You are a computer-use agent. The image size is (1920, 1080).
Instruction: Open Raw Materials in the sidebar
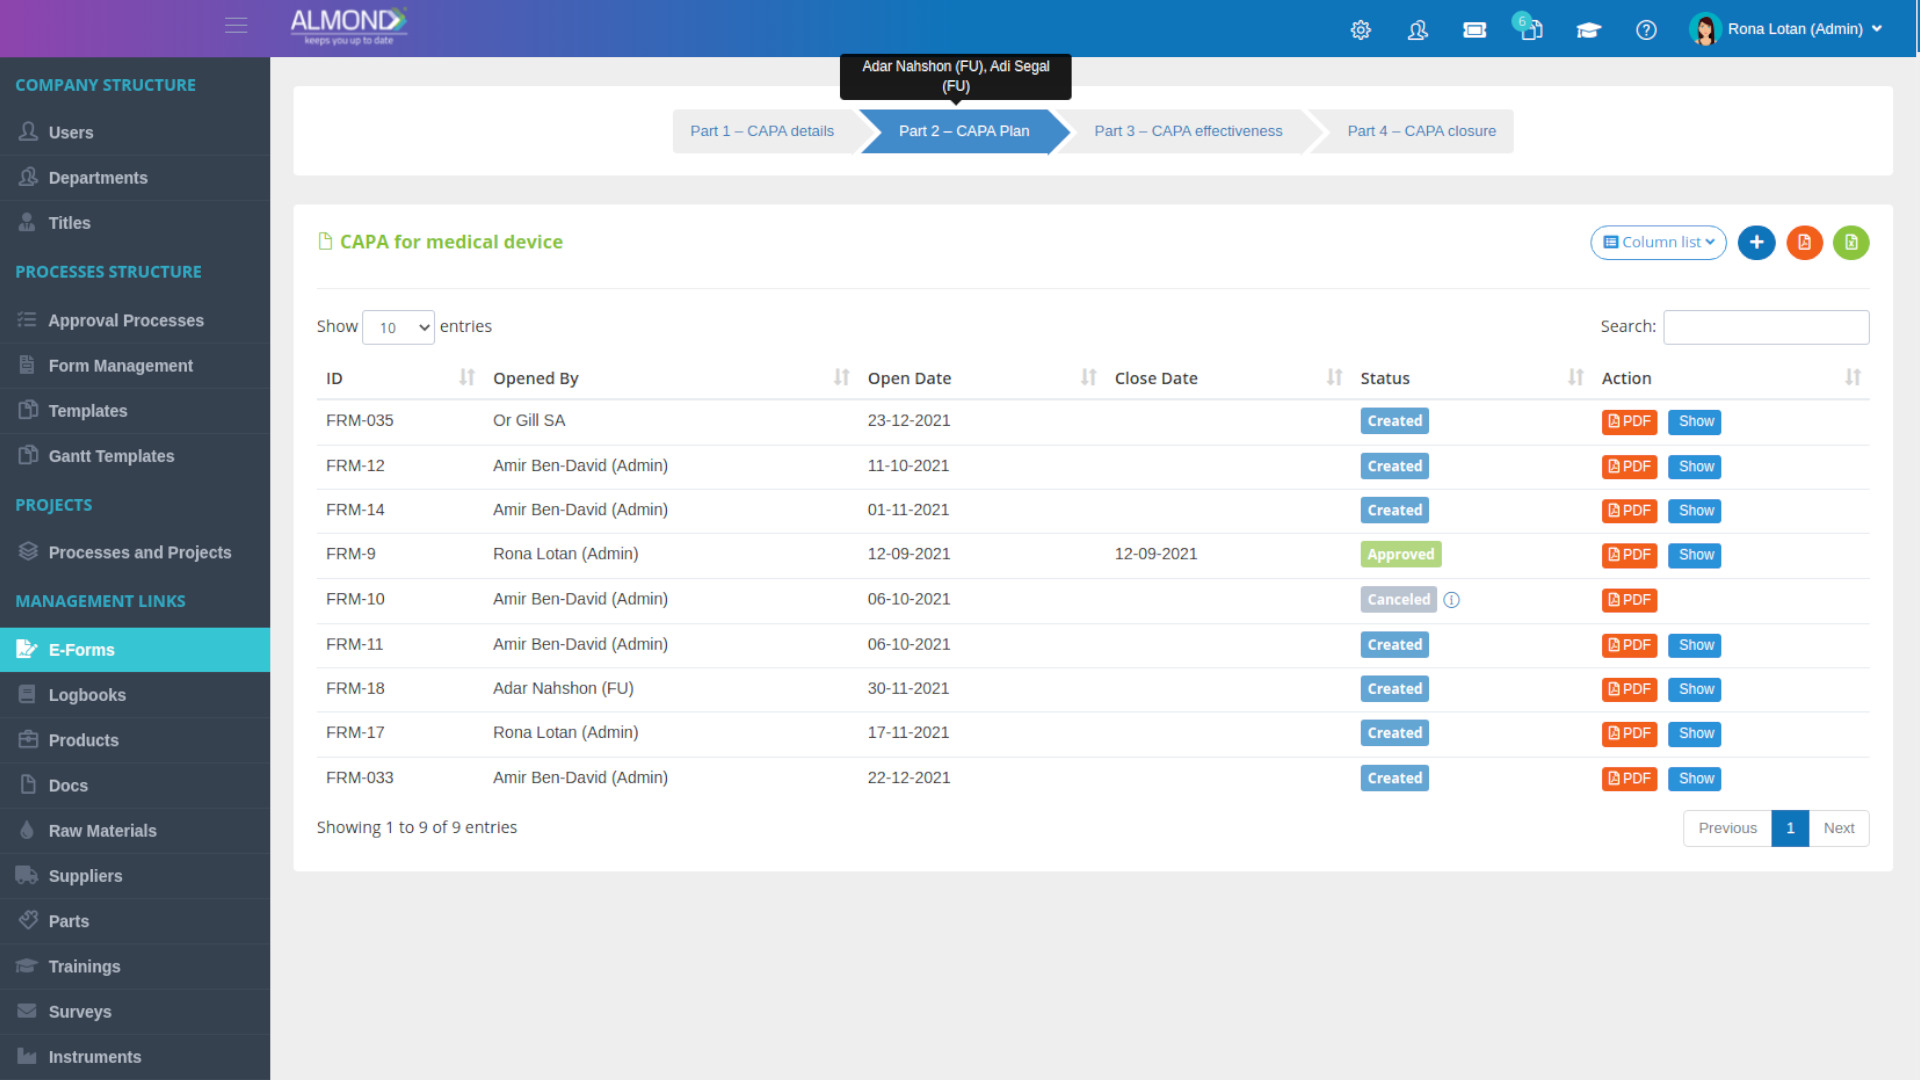pos(135,831)
